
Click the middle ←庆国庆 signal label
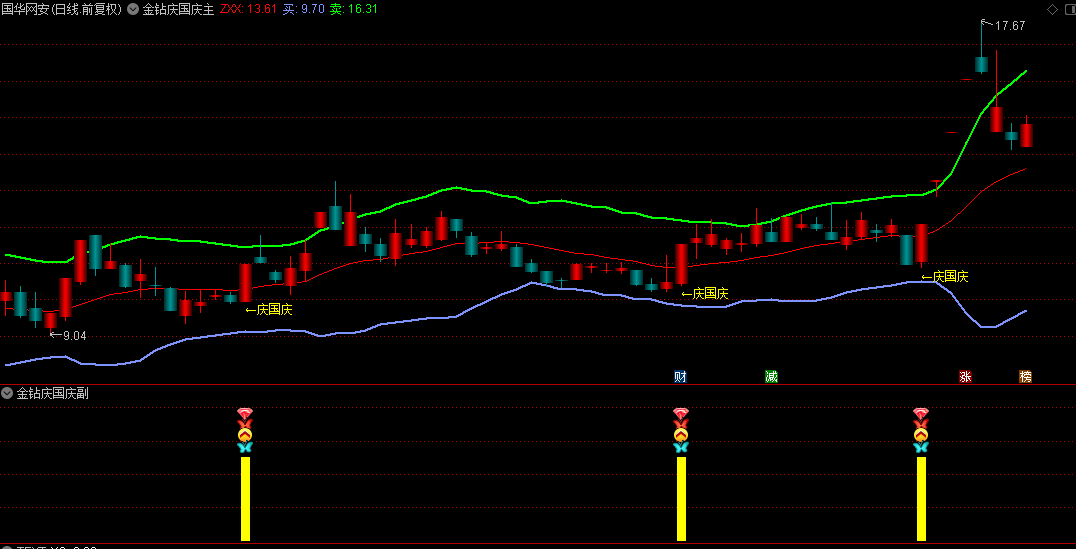pos(705,294)
